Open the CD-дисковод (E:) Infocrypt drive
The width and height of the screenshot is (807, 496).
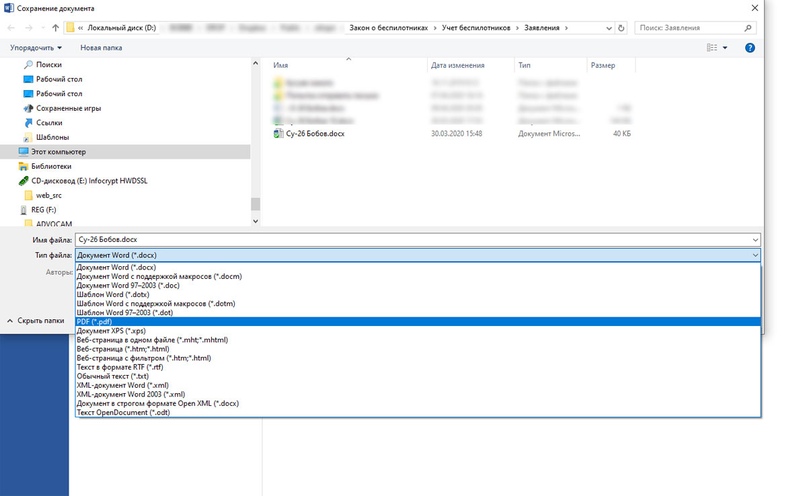pyautogui.click(x=90, y=181)
